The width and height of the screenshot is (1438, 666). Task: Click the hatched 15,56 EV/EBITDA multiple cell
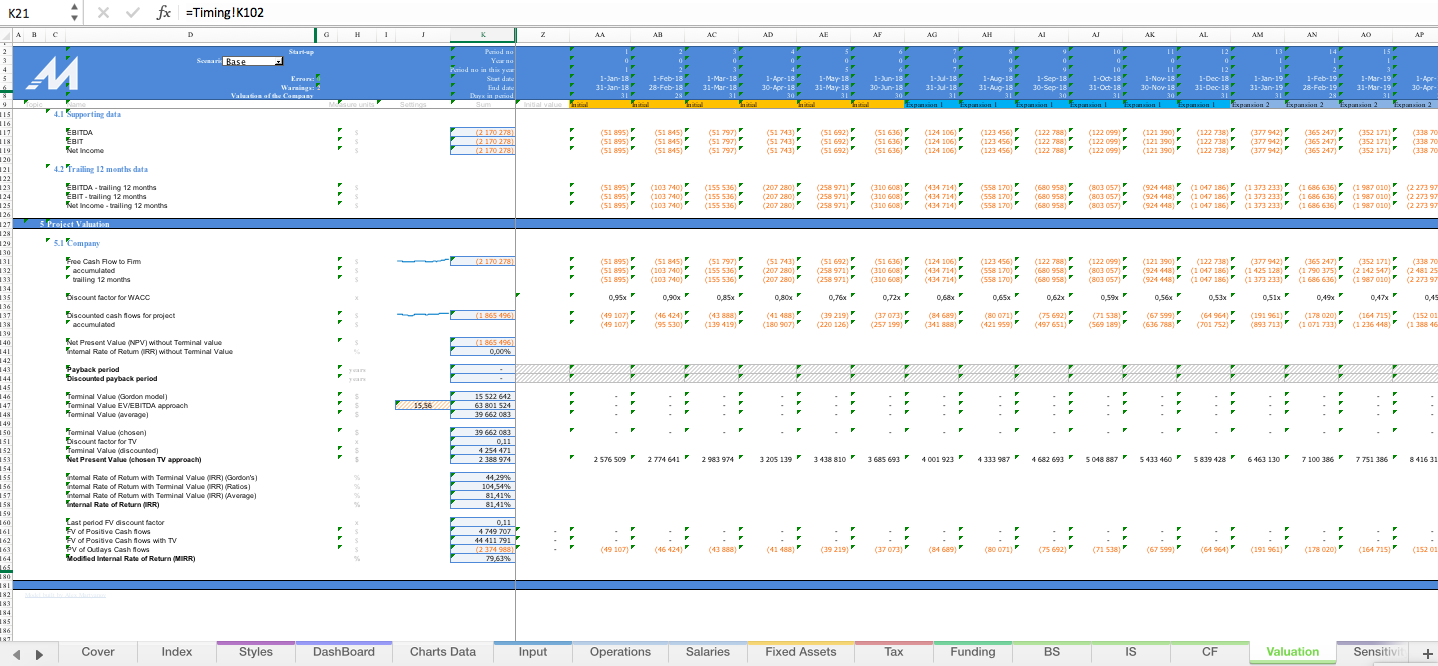pyautogui.click(x=423, y=406)
